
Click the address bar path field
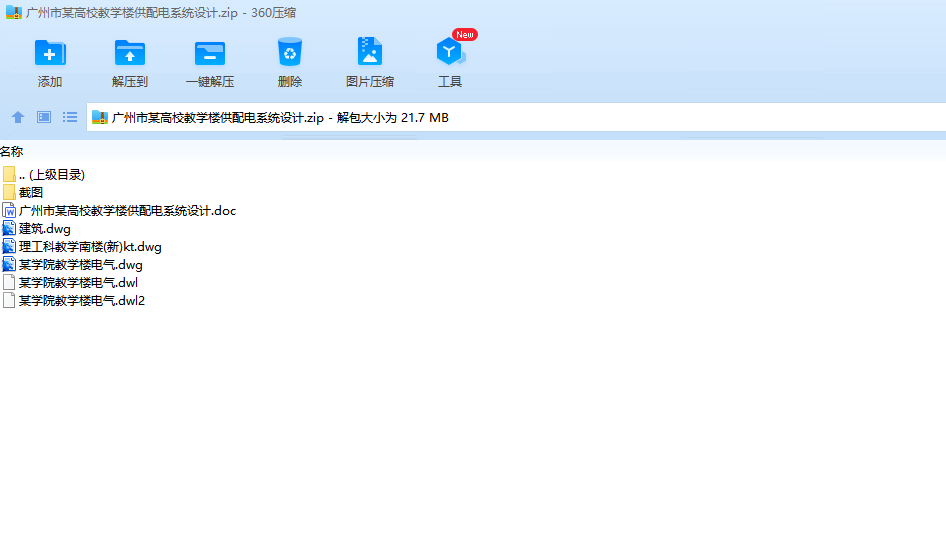pyautogui.click(x=516, y=118)
